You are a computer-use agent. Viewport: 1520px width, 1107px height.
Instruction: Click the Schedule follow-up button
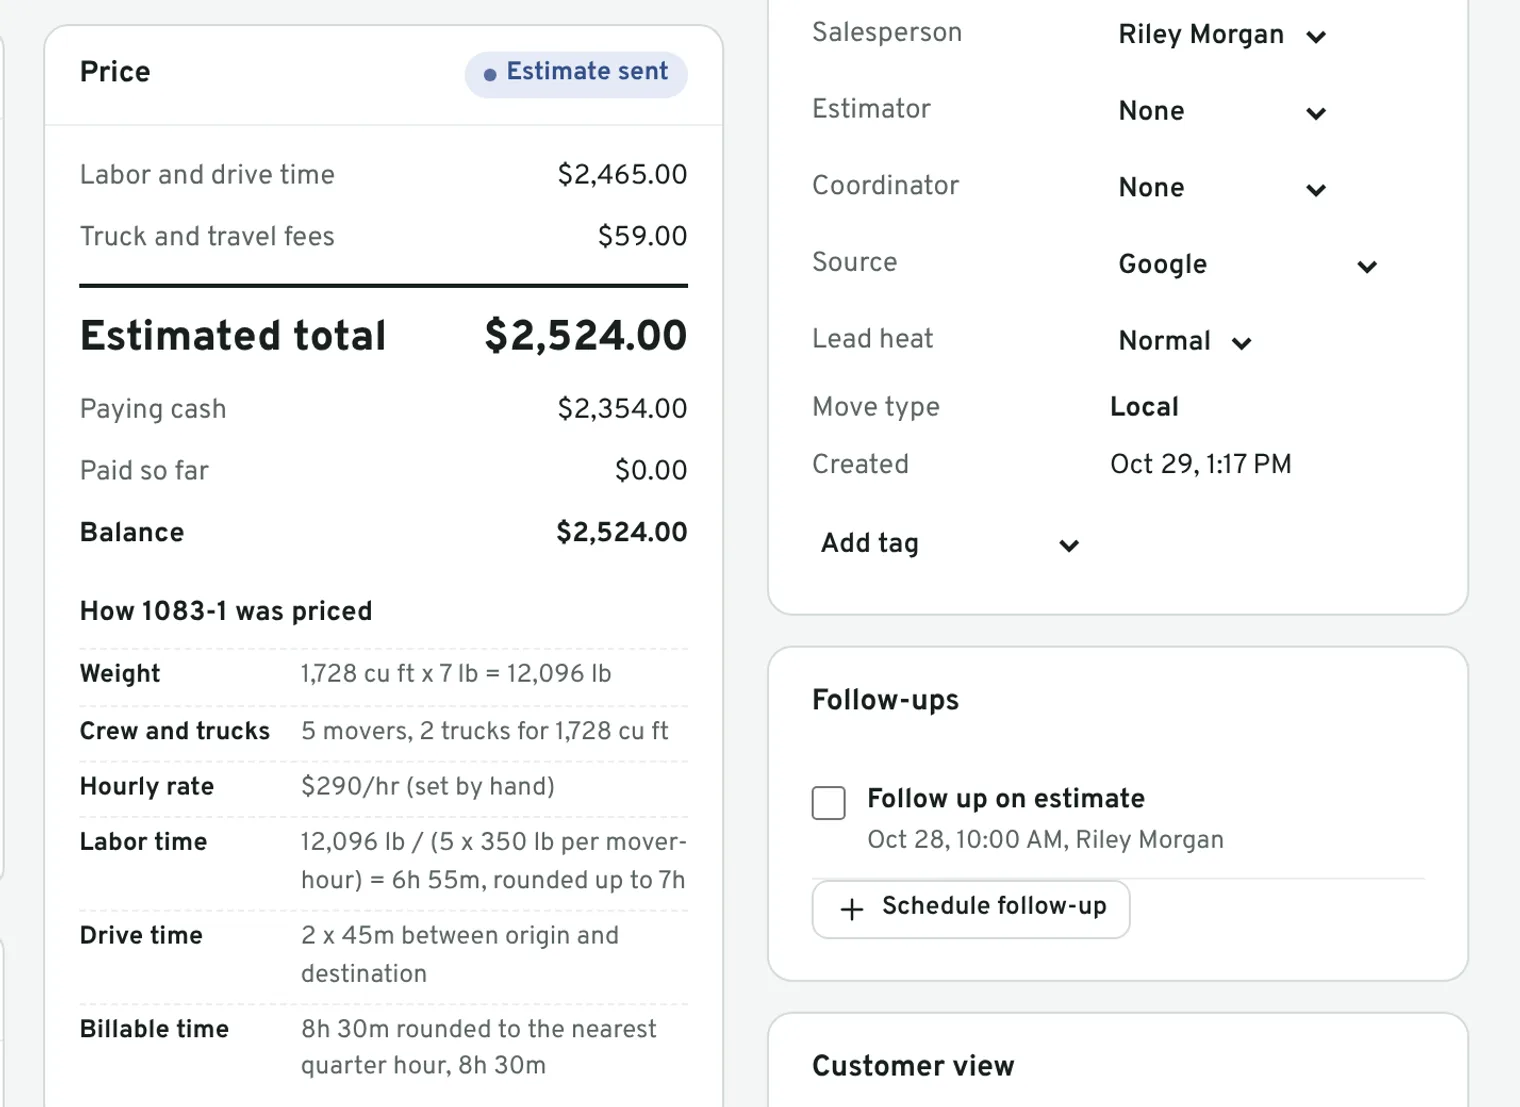[x=971, y=908]
